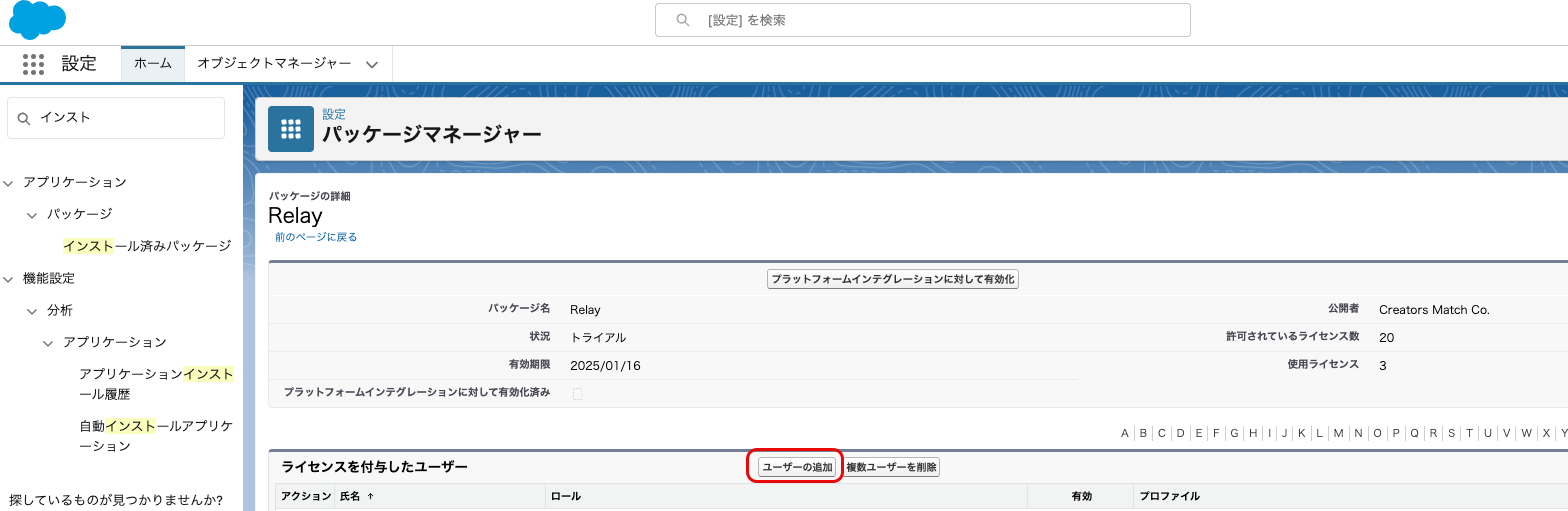Click the 複数ユーザーを削除 button
This screenshot has height=511, width=1568.
pyautogui.click(x=892, y=467)
